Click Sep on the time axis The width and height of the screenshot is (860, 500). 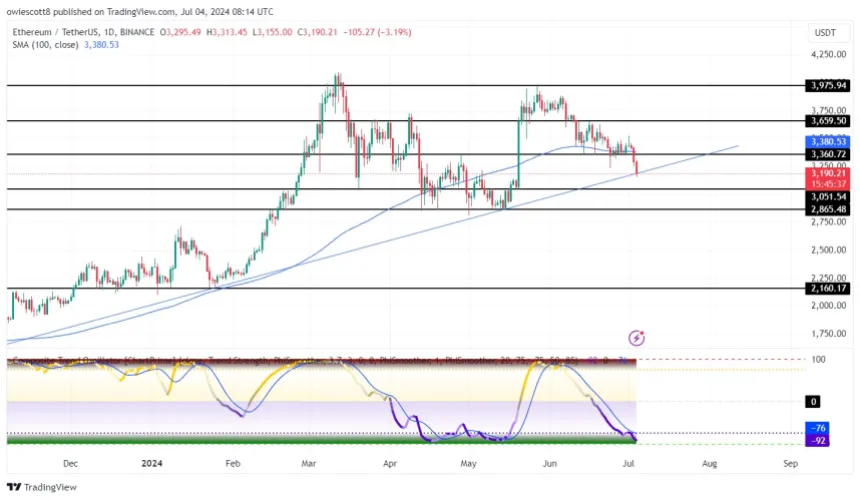pyautogui.click(x=790, y=463)
